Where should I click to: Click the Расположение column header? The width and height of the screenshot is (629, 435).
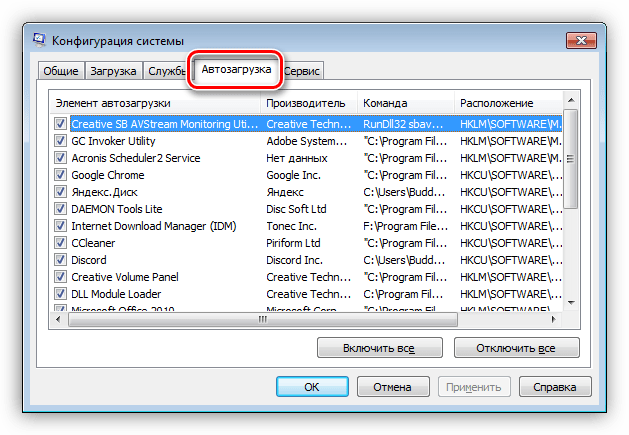(509, 103)
